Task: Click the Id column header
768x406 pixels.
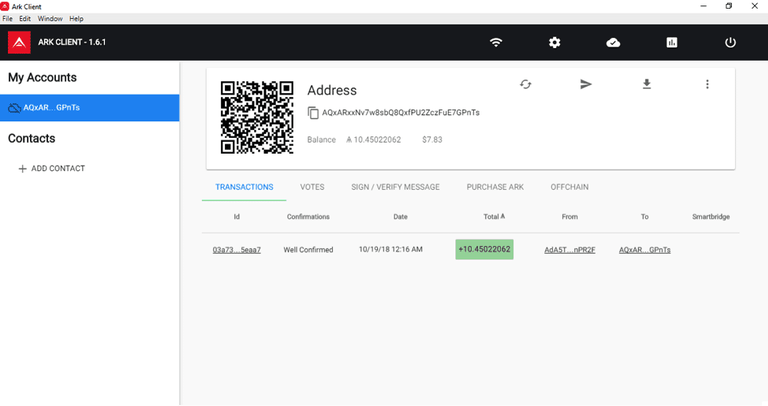Action: tap(237, 216)
